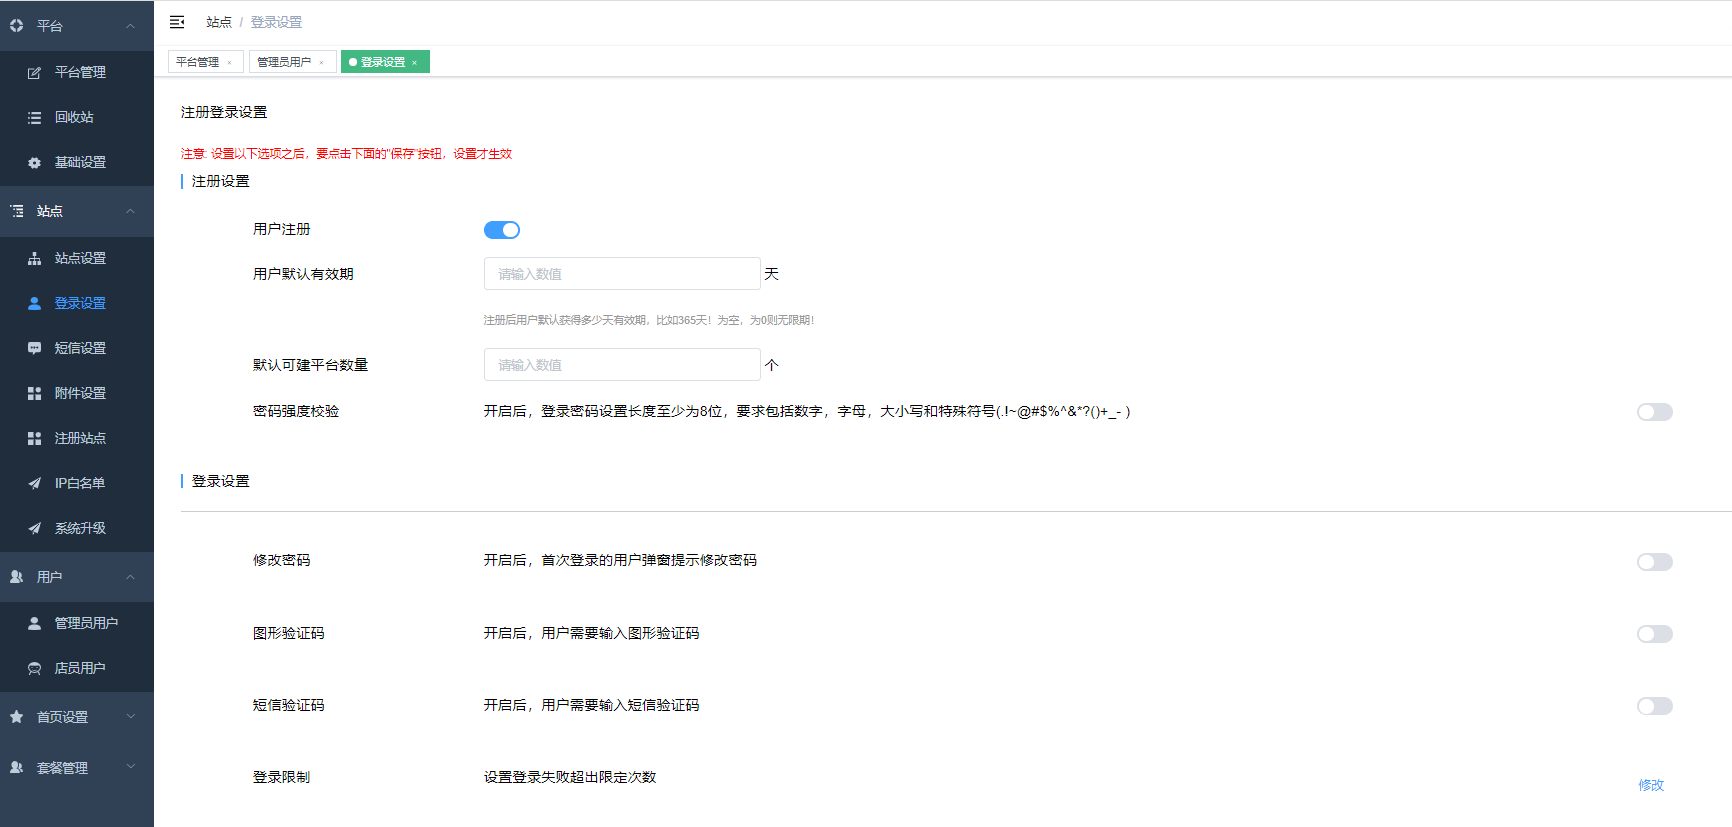The width and height of the screenshot is (1732, 827).
Task: Click the 回收站 list icon
Action: [x=34, y=118]
